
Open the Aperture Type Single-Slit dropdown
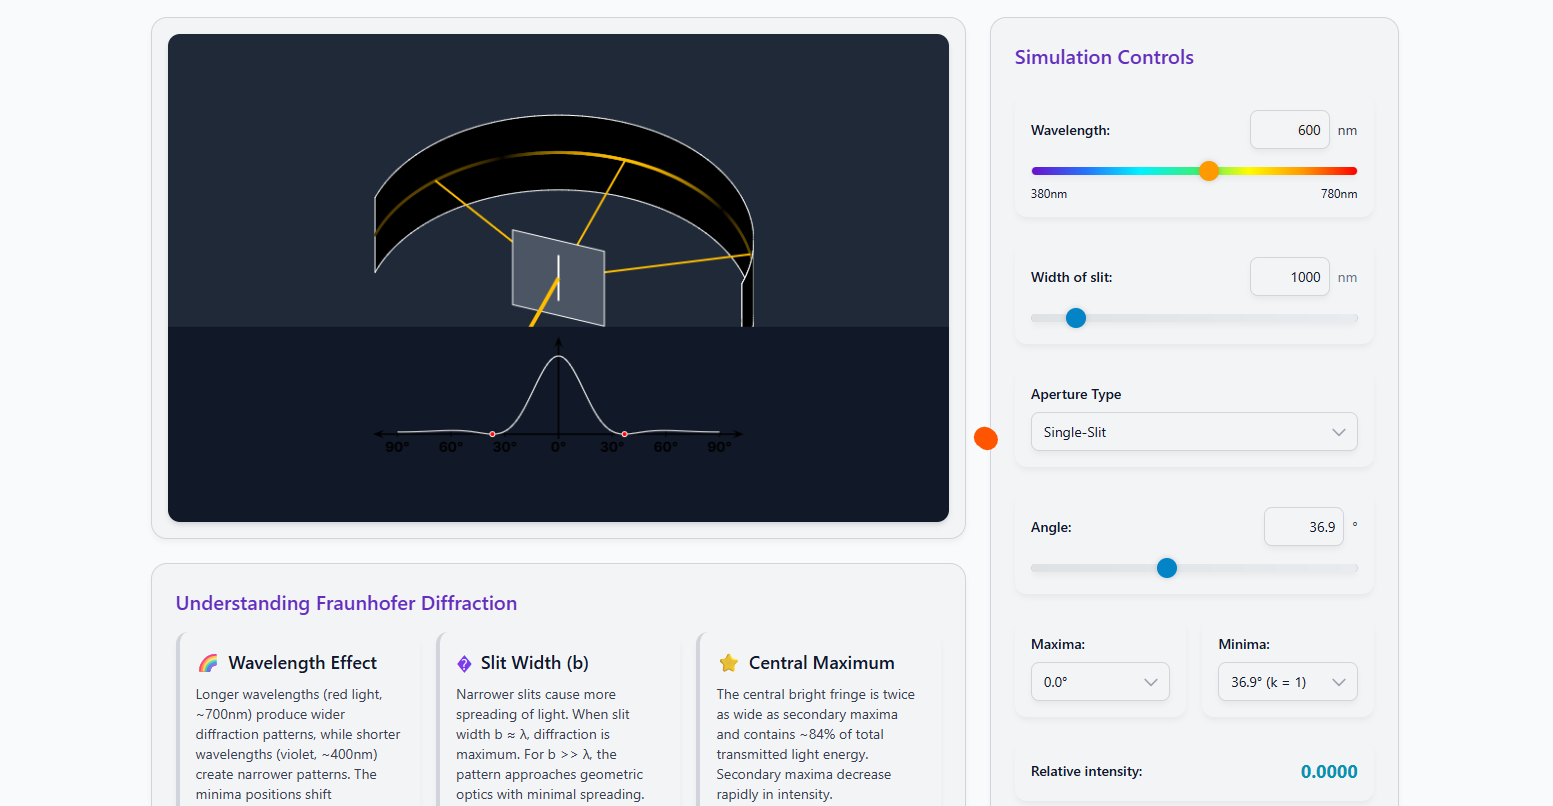pyautogui.click(x=1194, y=432)
